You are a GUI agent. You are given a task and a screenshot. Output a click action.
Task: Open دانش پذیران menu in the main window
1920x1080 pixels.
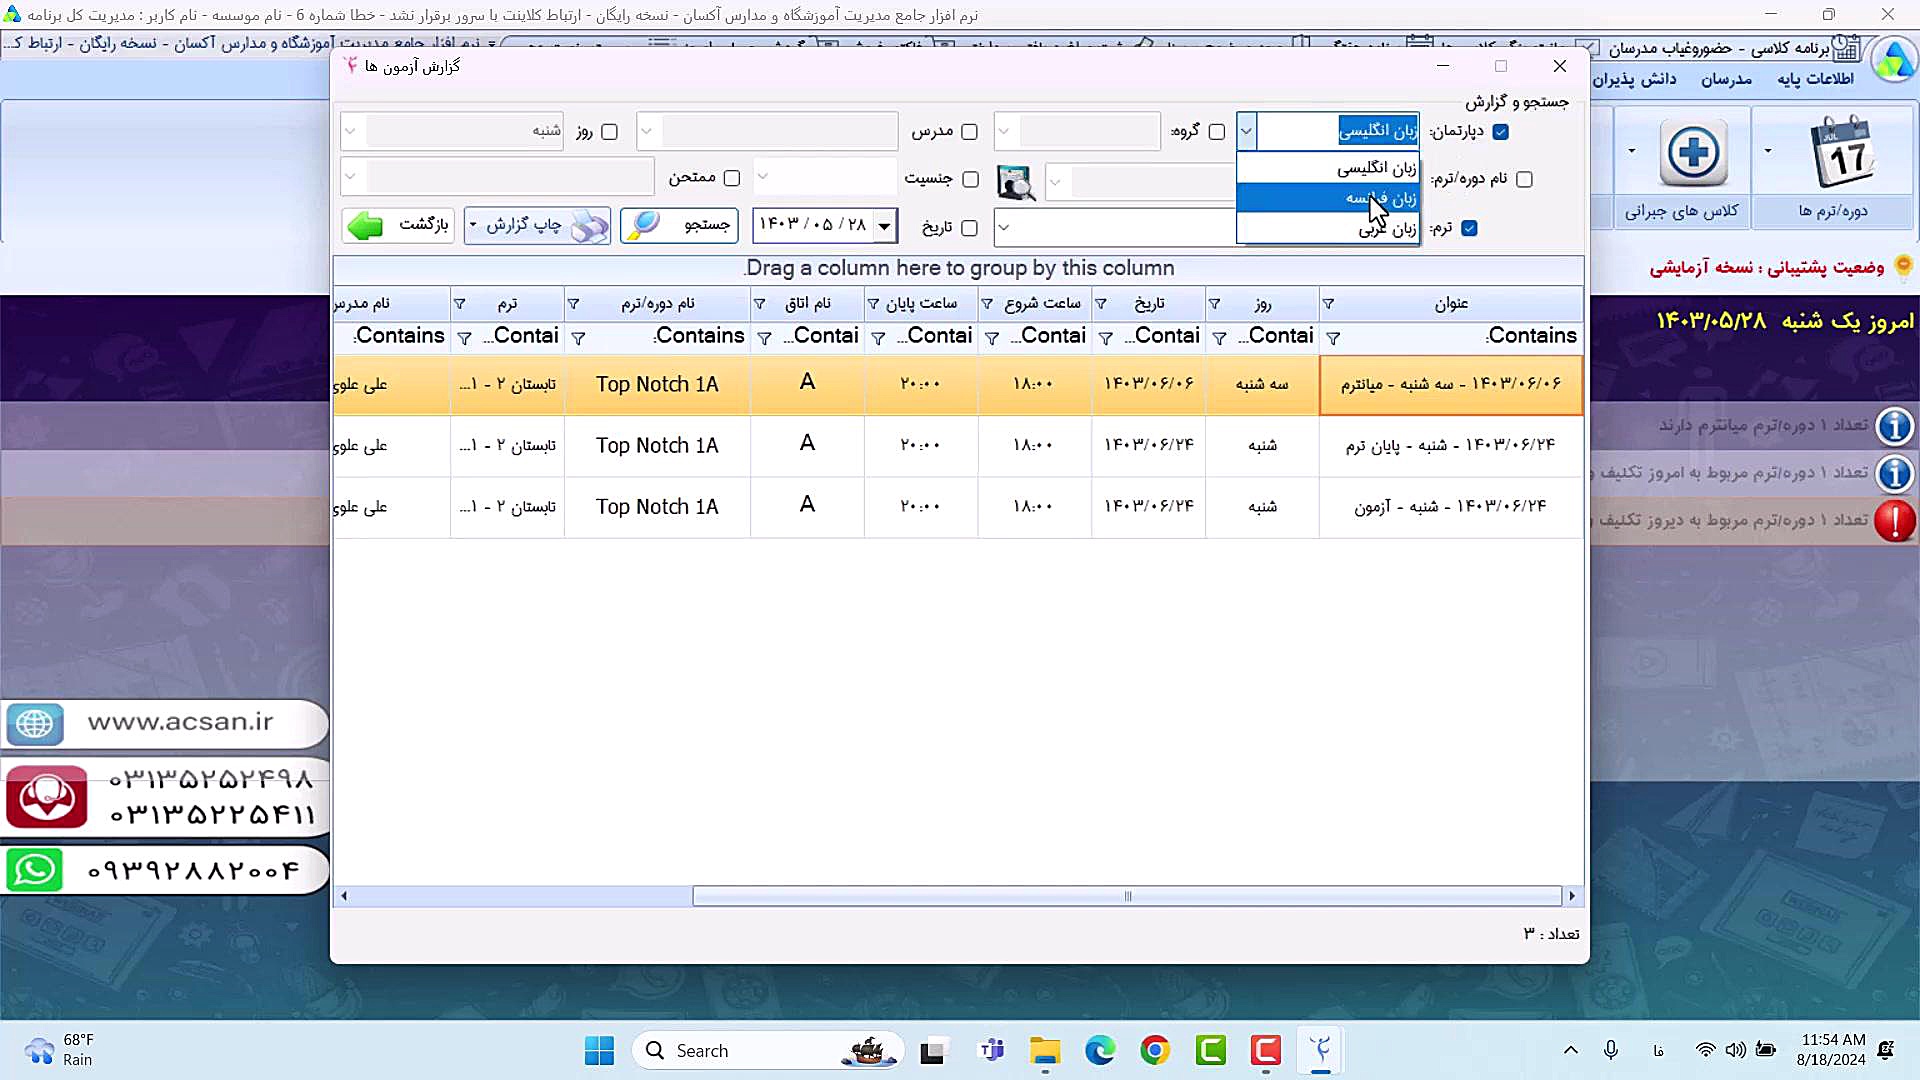(1634, 79)
